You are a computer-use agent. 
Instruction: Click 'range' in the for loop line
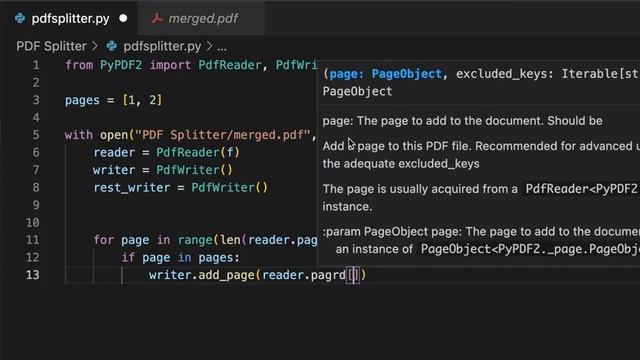[x=195, y=240]
